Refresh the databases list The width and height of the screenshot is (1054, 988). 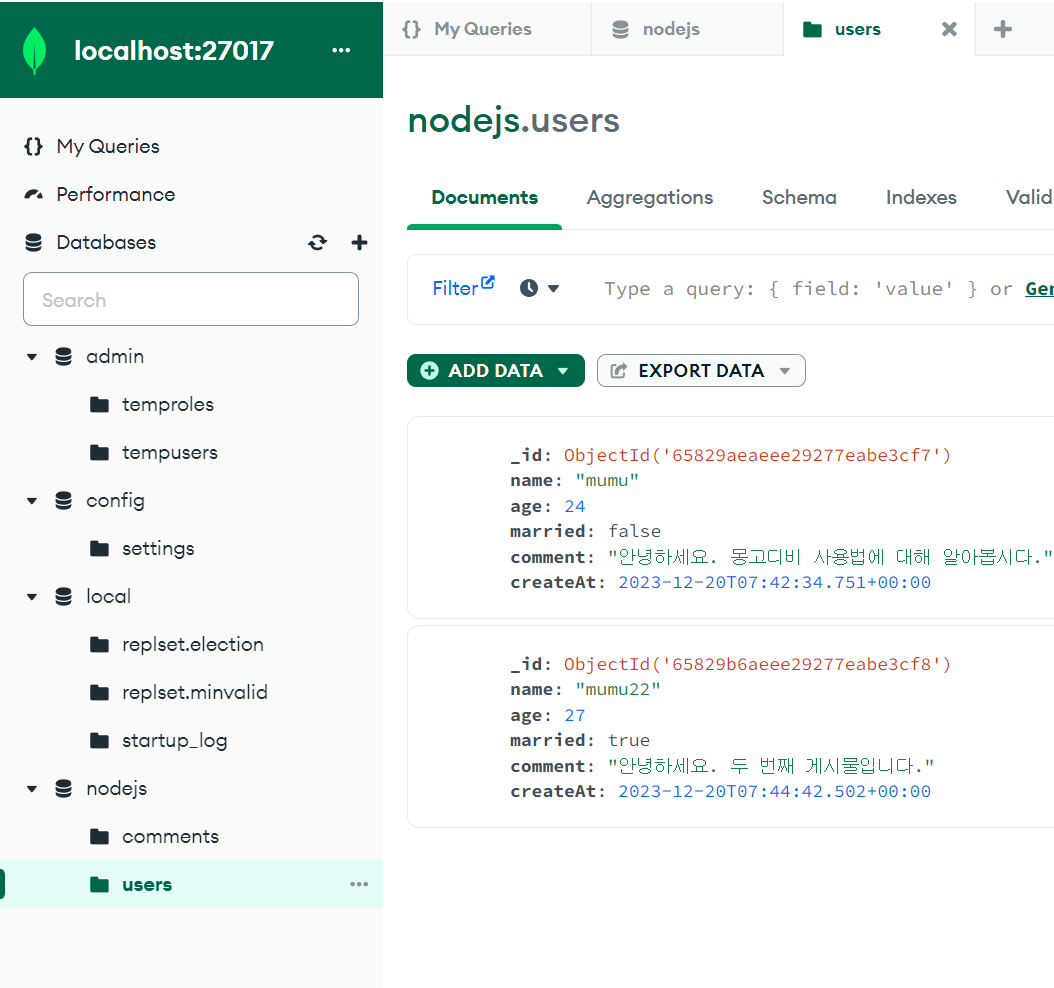317,243
